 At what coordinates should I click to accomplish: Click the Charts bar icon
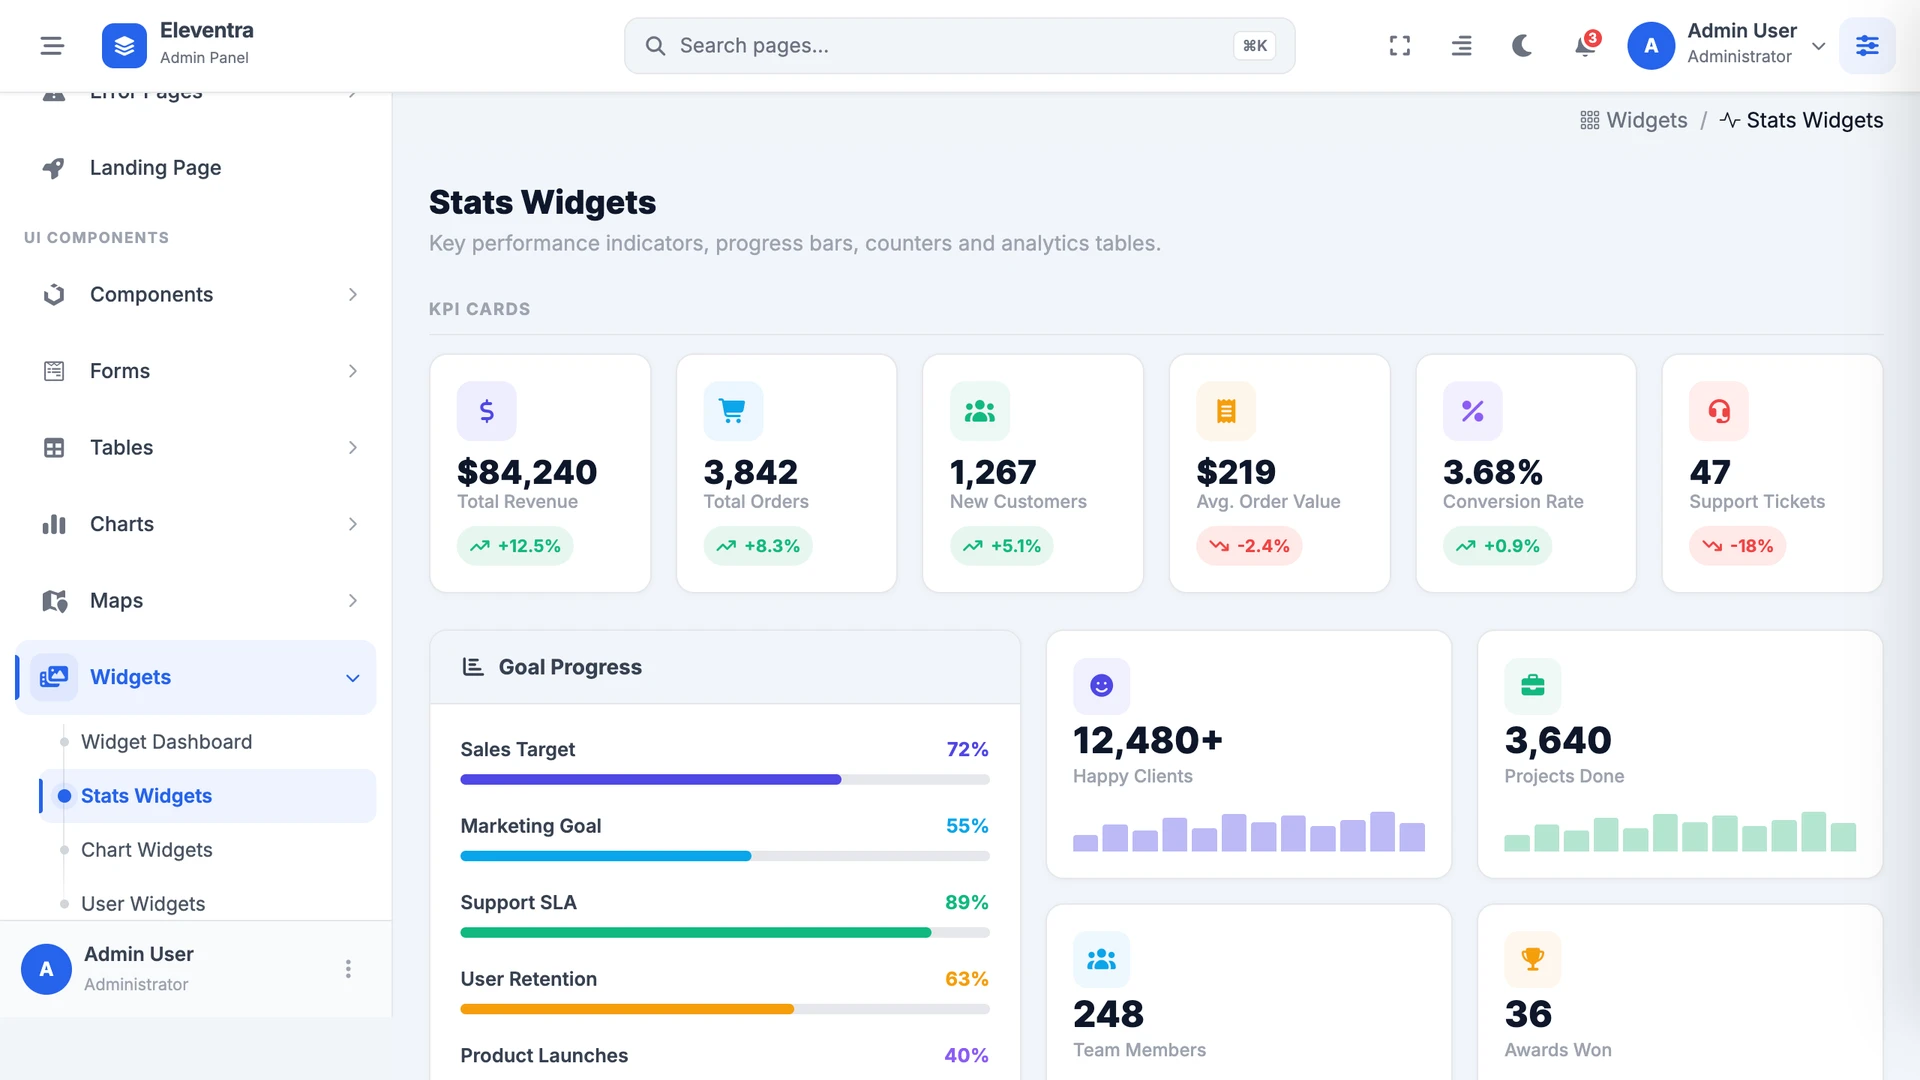54,524
